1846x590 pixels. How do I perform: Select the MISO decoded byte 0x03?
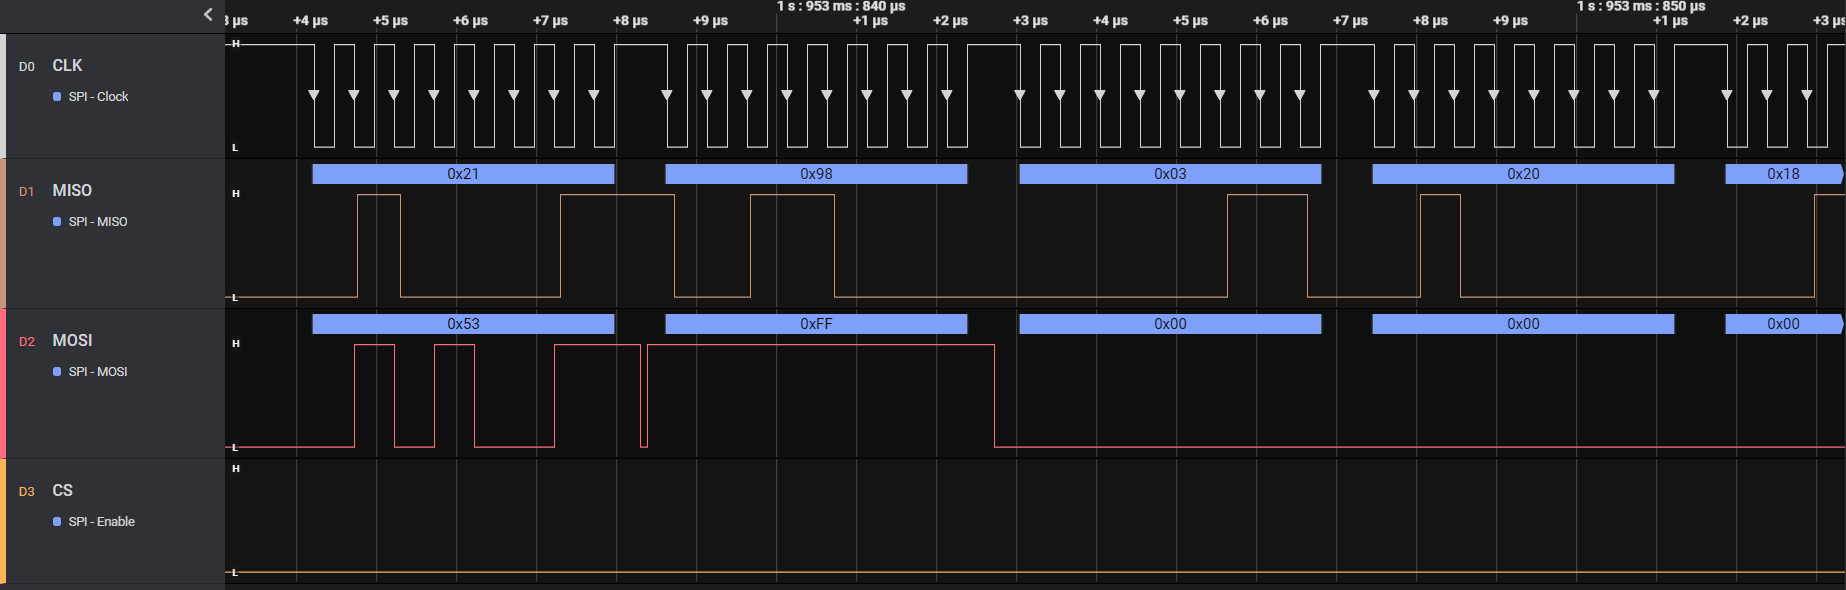coord(1170,174)
